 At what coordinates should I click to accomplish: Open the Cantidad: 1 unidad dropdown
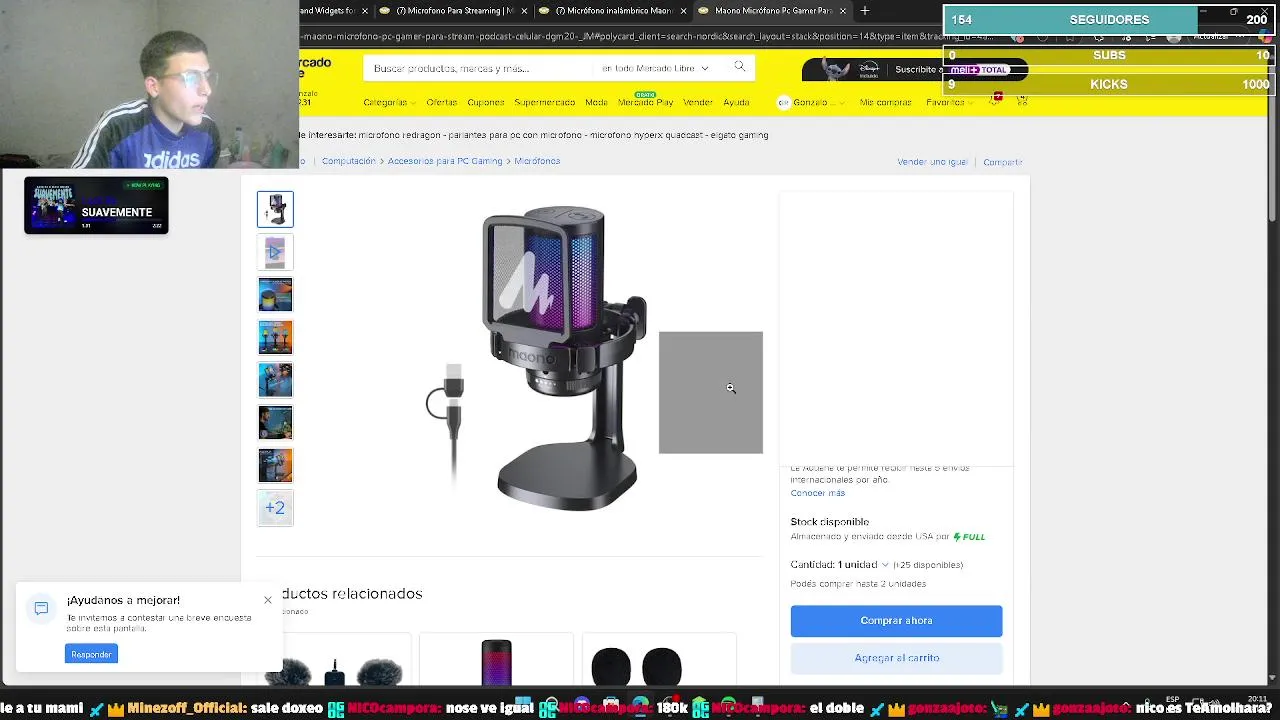(x=839, y=565)
